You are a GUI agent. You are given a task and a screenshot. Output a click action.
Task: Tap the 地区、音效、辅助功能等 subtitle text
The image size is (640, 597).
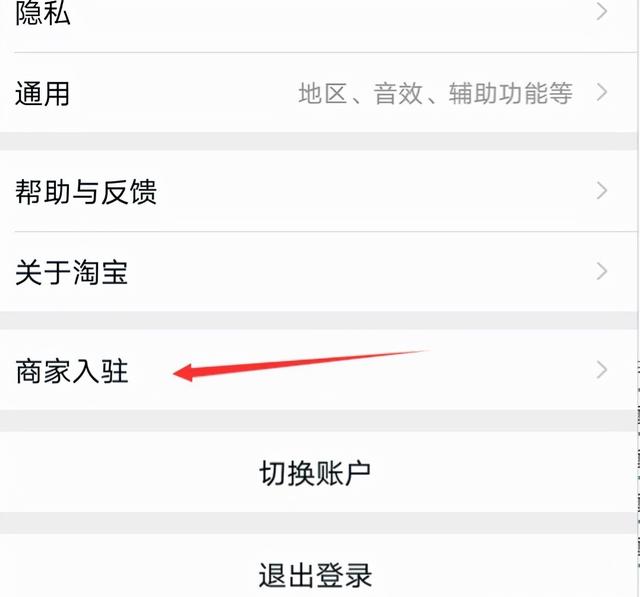[x=435, y=93]
